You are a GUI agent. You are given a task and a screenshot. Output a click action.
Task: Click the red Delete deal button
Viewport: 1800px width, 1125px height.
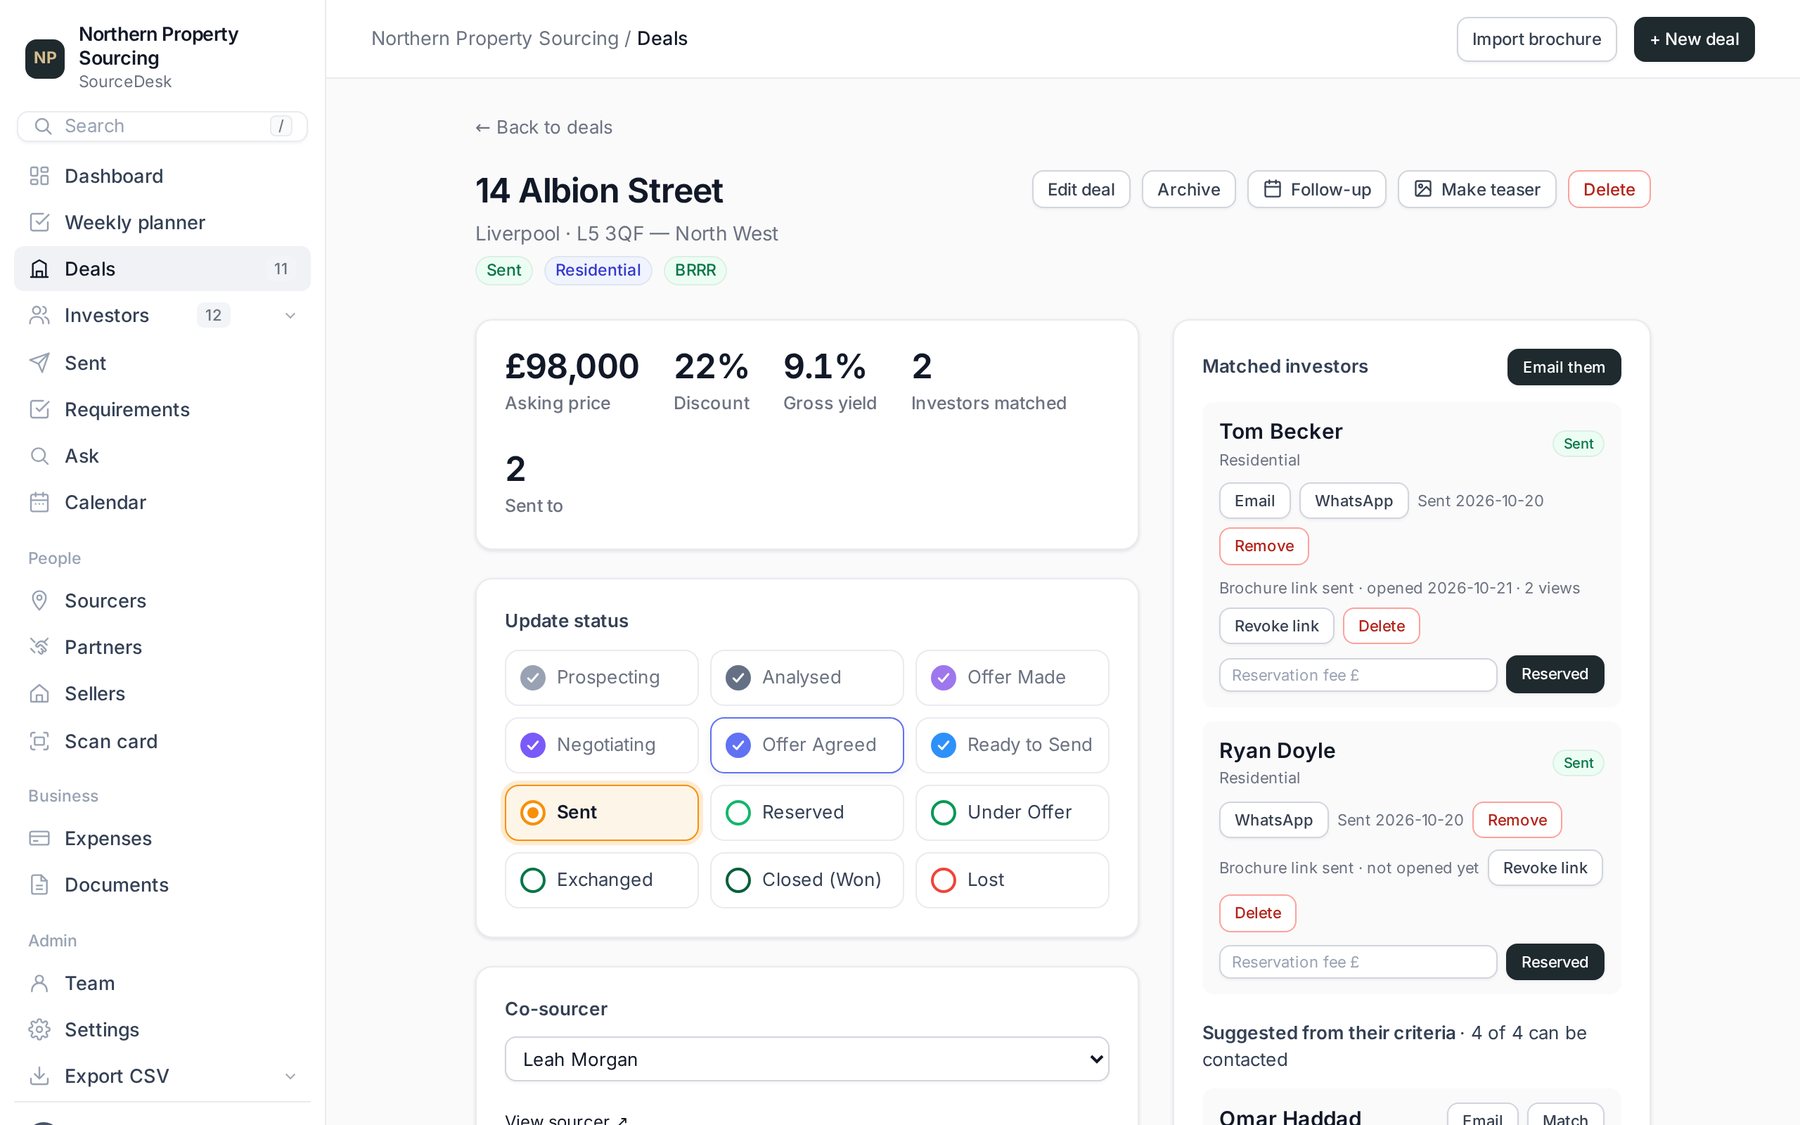point(1609,189)
